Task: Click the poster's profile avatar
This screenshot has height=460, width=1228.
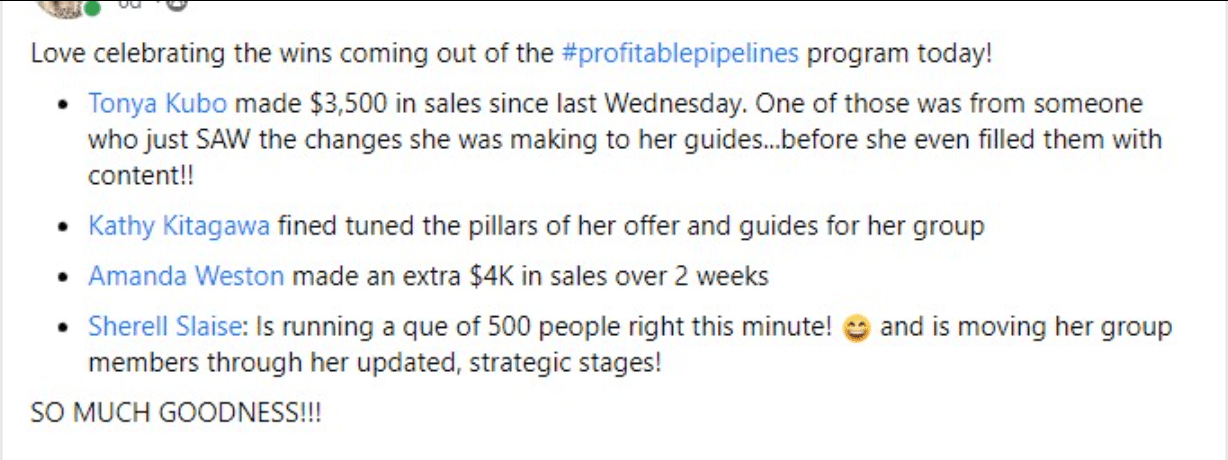Action: (x=60, y=5)
